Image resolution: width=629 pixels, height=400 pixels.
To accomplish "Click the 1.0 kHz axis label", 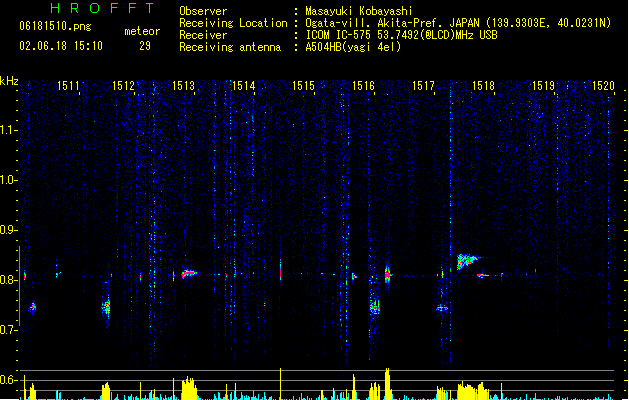I will pos(8,180).
